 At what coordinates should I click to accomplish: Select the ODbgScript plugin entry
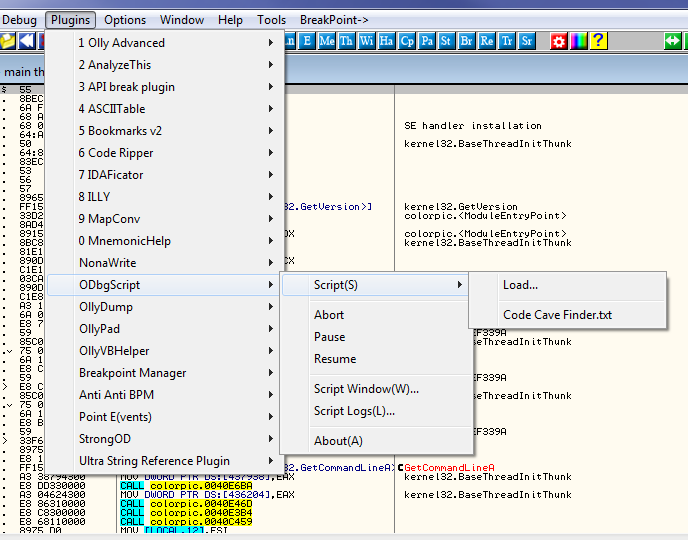[x=163, y=285]
